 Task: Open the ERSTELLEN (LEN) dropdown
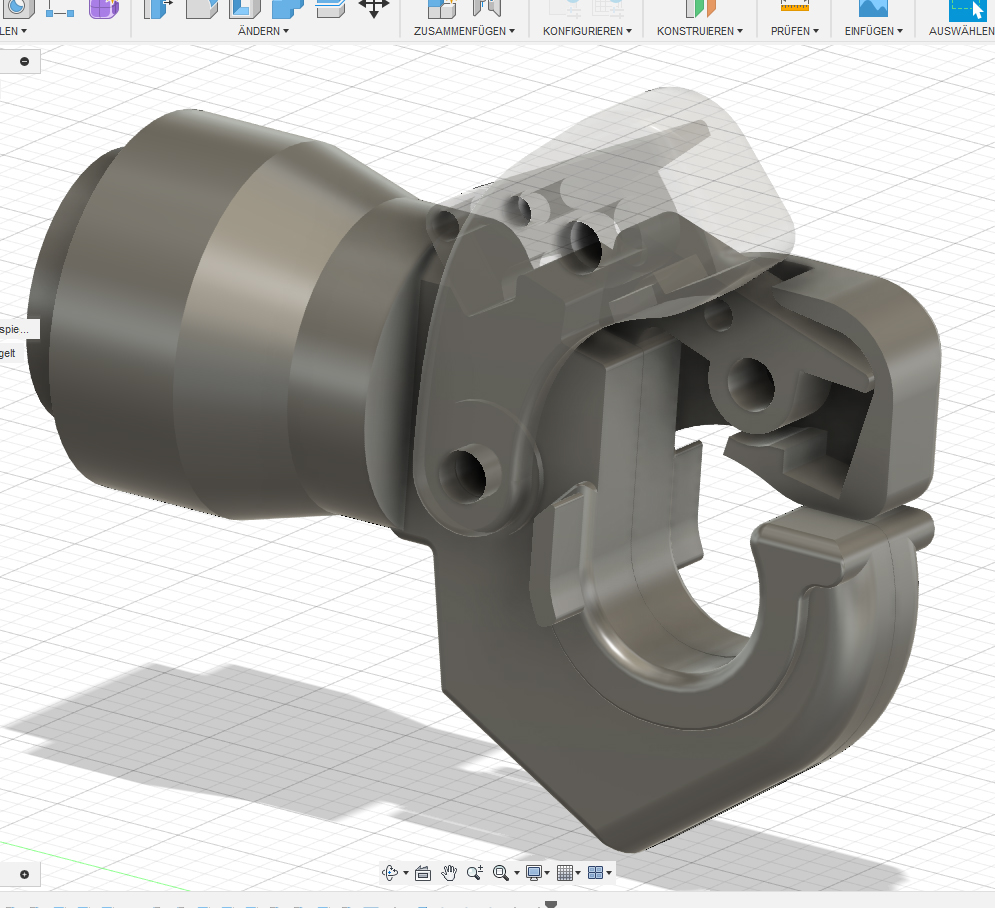click(13, 31)
